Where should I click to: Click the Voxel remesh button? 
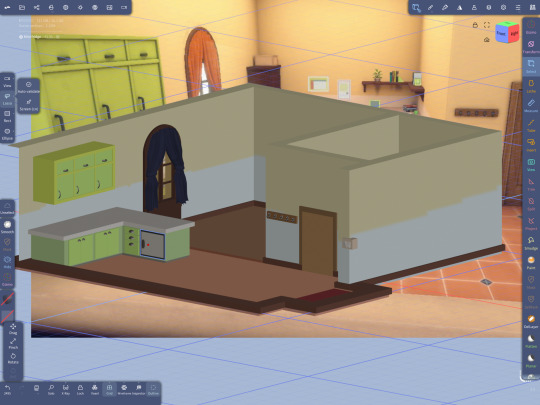click(95, 390)
